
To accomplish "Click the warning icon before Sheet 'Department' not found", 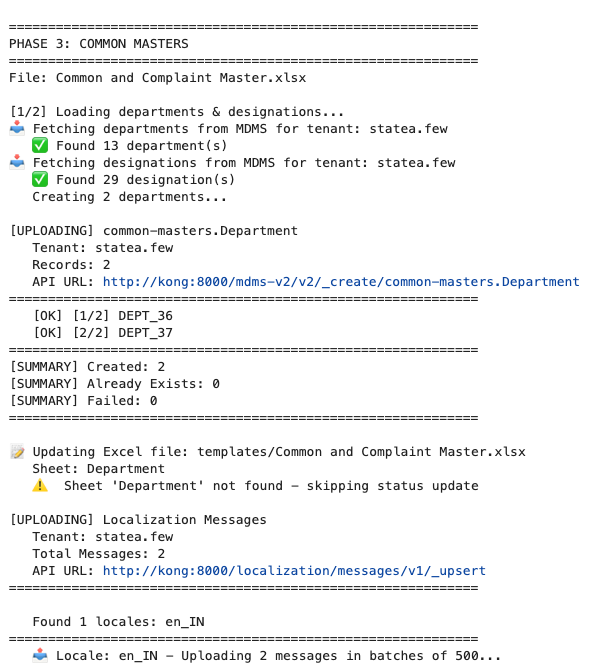I will click(40, 486).
